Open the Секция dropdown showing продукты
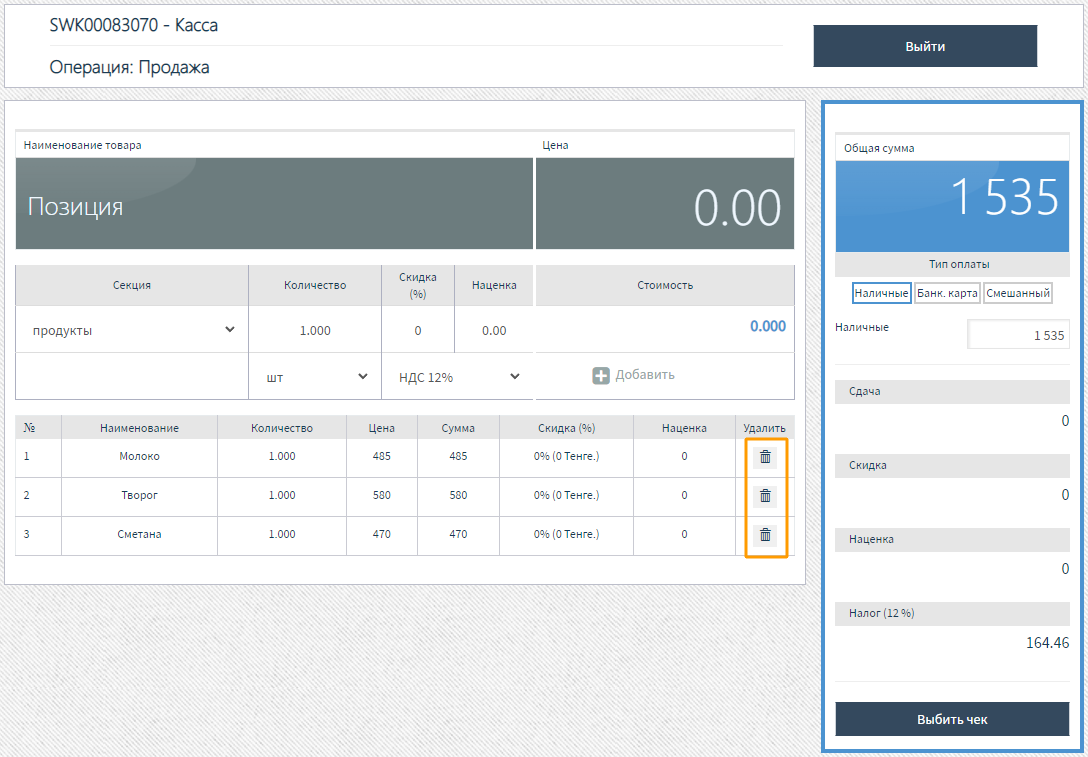The height and width of the screenshot is (757, 1088). tap(132, 330)
